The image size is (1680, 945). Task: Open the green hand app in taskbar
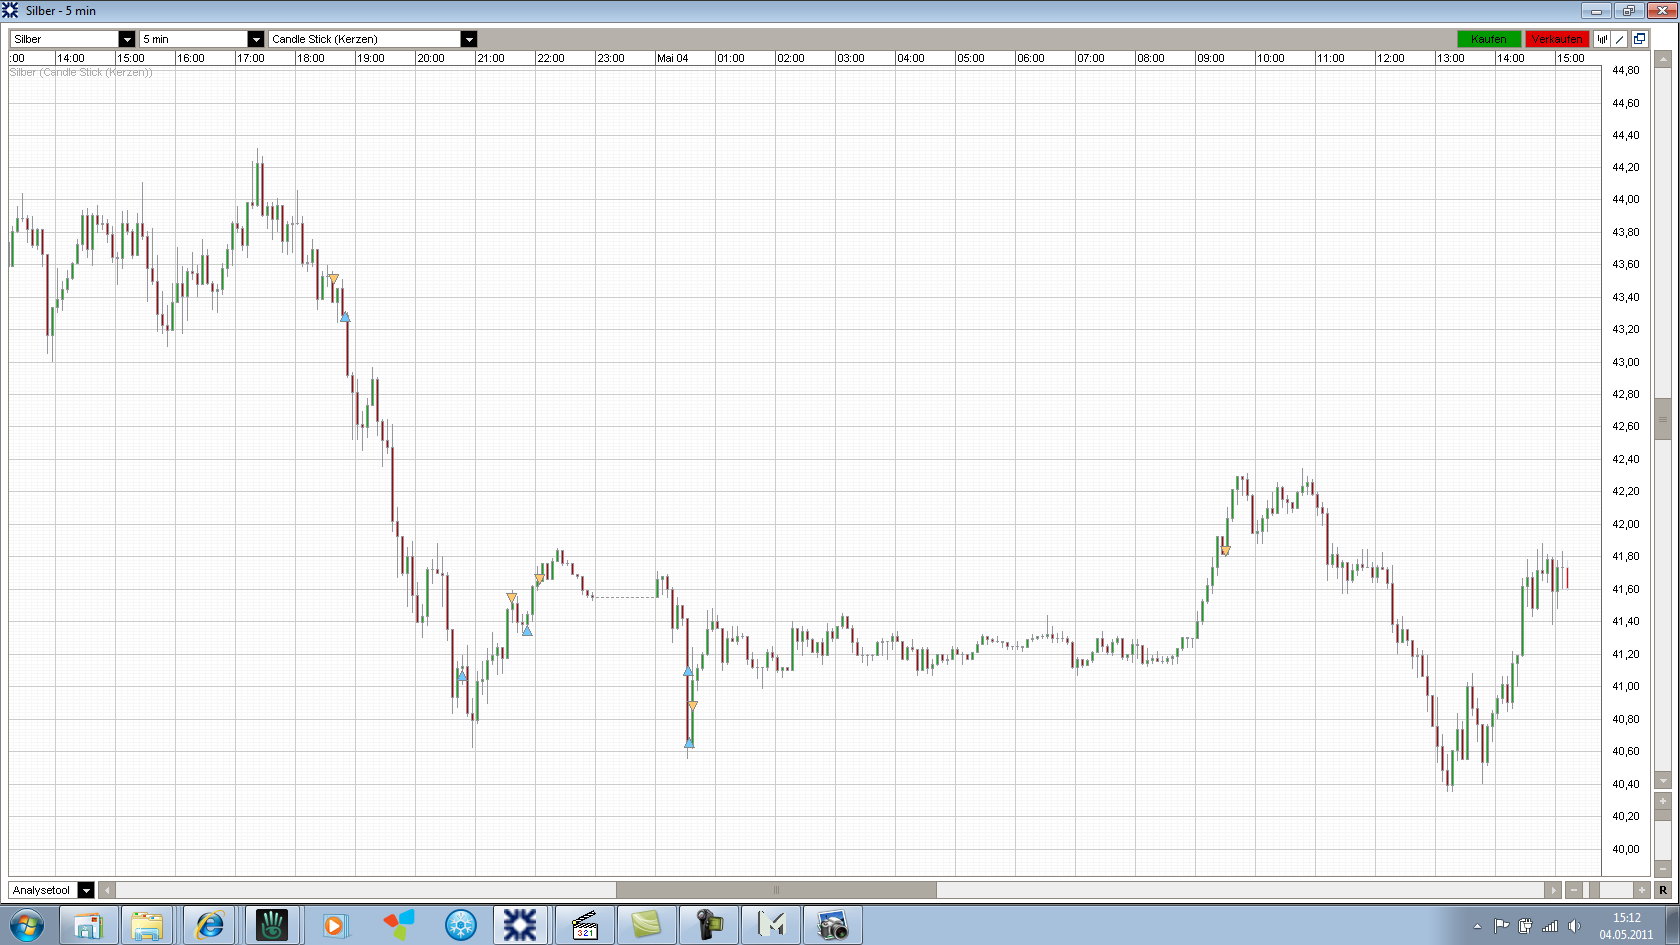[271, 925]
